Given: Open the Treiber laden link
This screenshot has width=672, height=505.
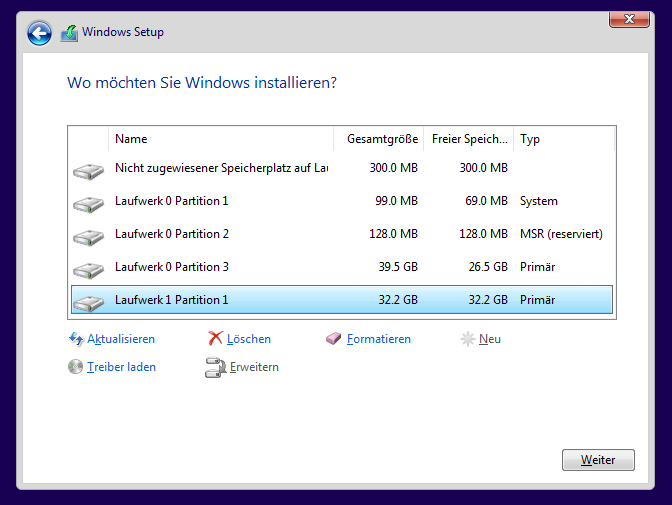Looking at the screenshot, I should [x=121, y=367].
